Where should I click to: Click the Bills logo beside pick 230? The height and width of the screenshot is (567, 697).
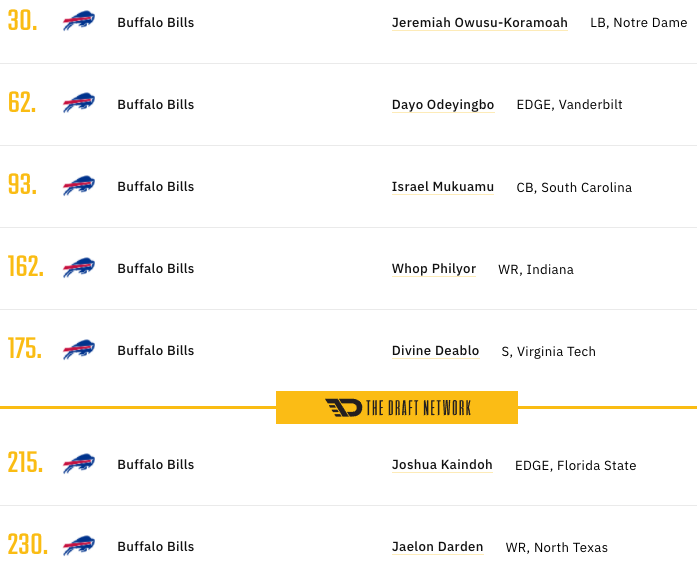[79, 545]
